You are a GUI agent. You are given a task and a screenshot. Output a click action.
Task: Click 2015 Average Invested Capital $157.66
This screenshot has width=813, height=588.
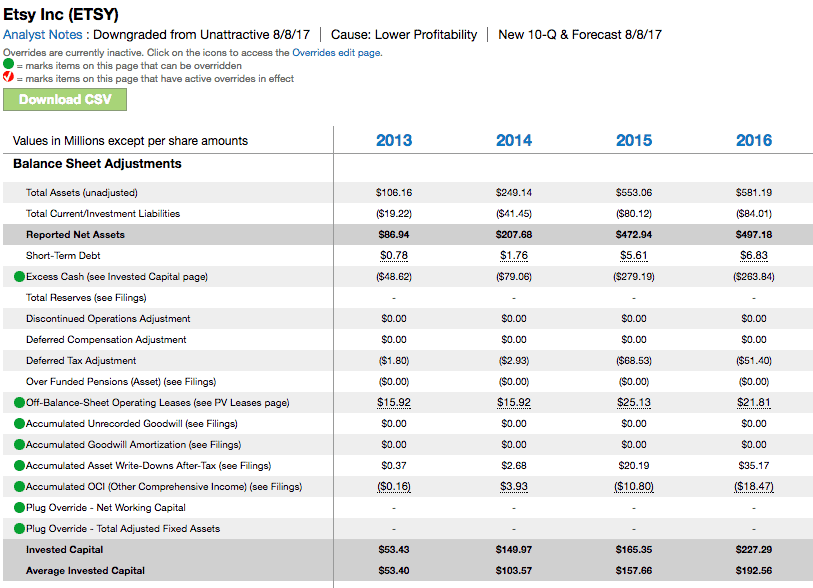pyautogui.click(x=634, y=571)
